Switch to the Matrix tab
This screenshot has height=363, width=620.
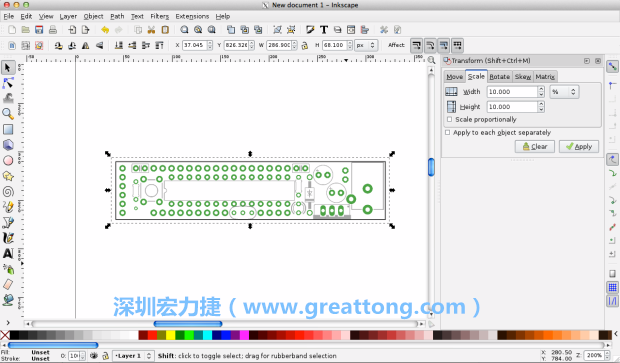click(x=545, y=77)
